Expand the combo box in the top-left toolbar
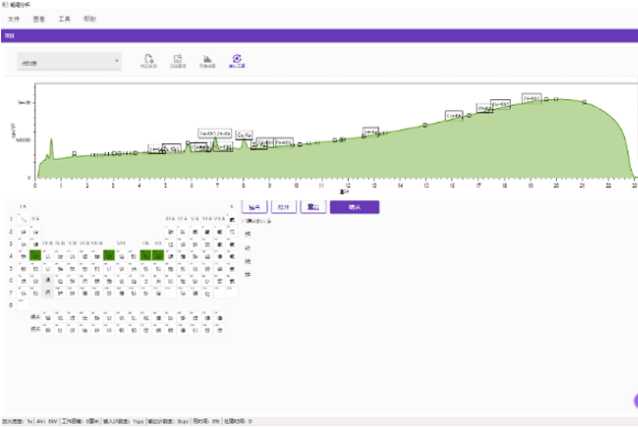The image size is (638, 427). [x=68, y=62]
